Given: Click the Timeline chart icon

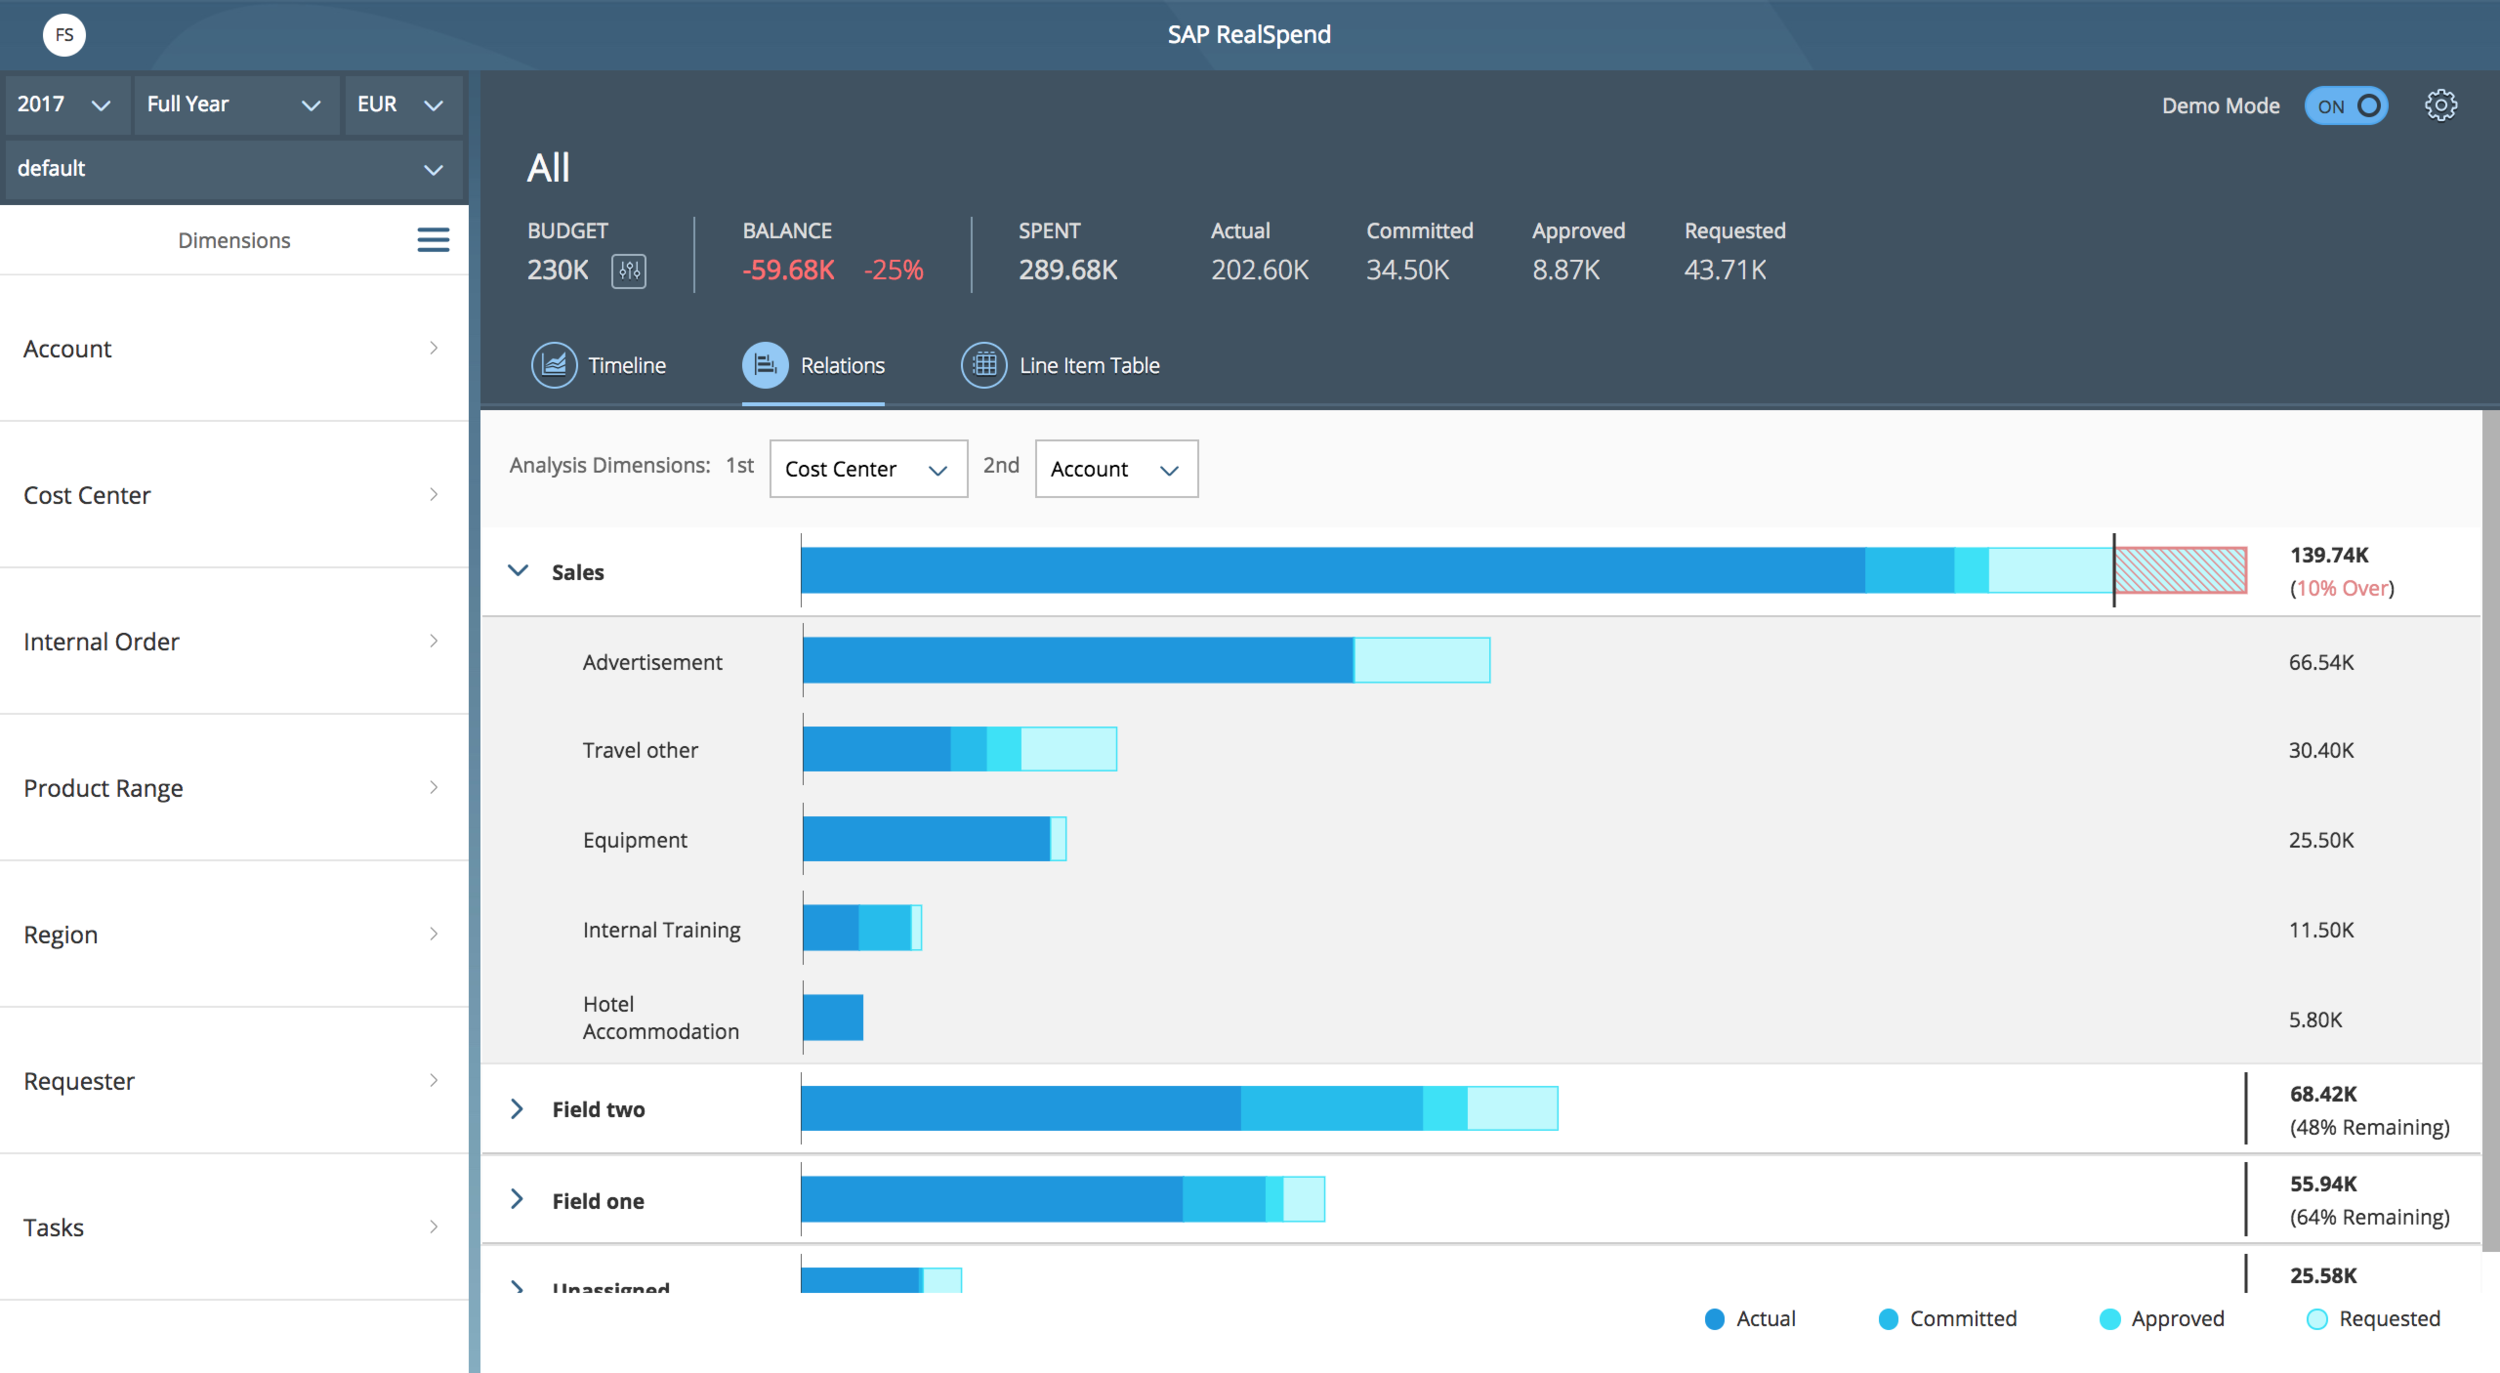Looking at the screenshot, I should 554,365.
